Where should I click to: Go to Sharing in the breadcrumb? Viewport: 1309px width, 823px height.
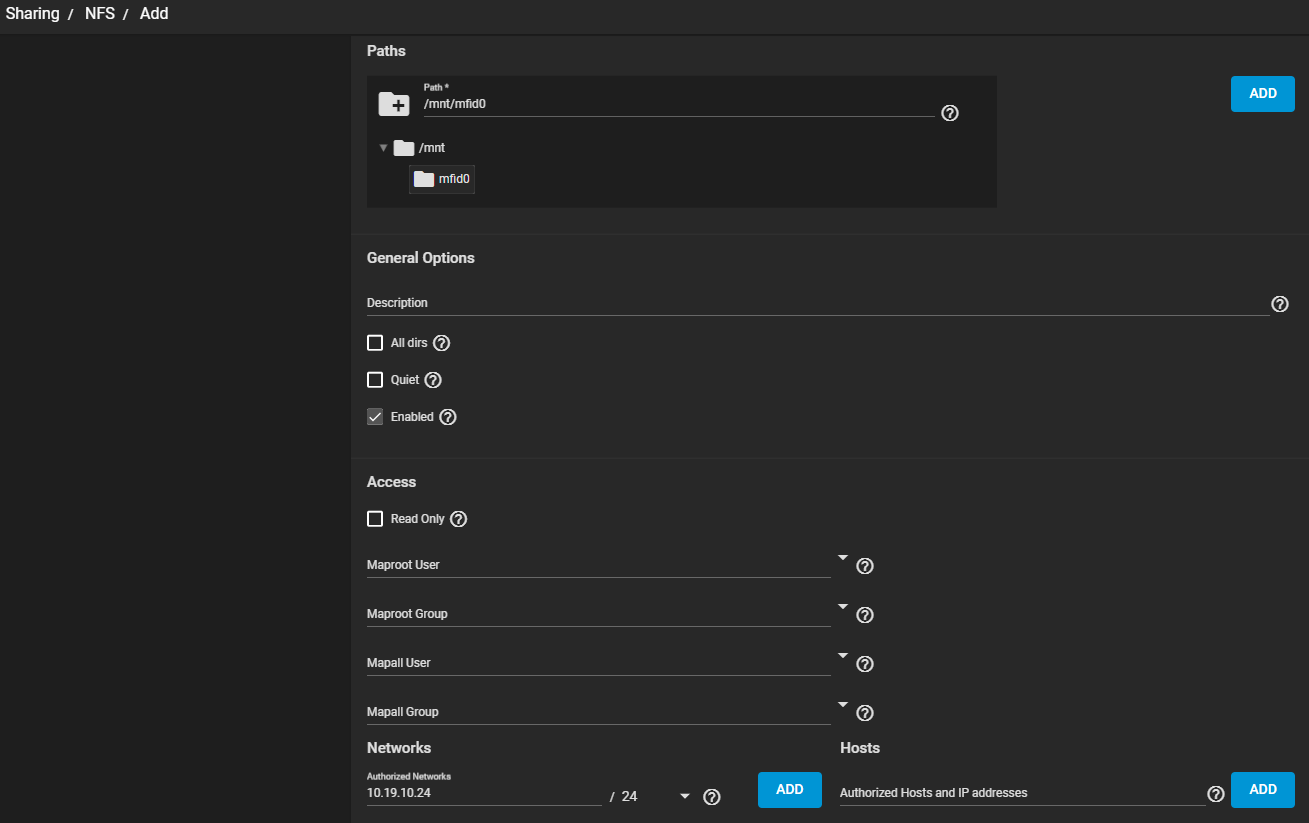(33, 14)
